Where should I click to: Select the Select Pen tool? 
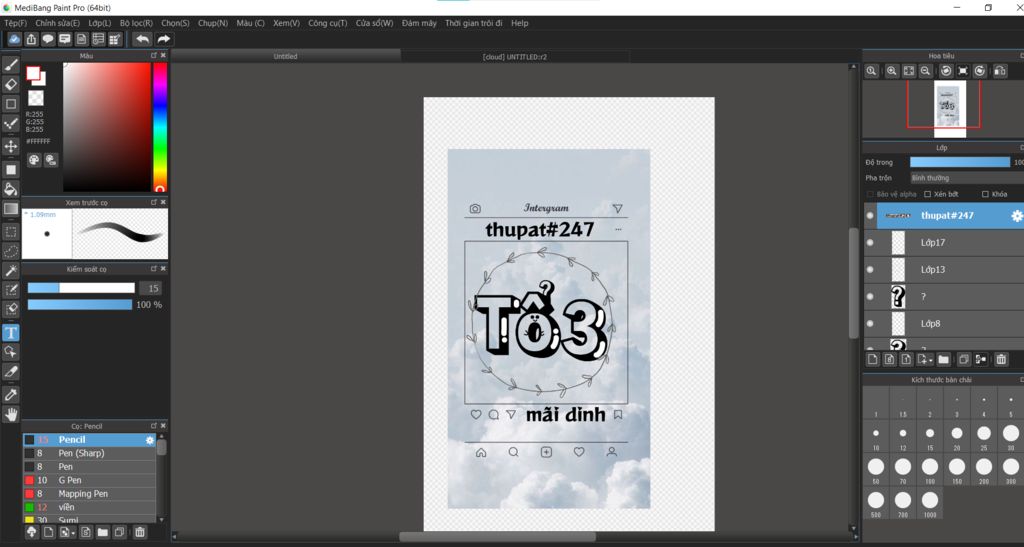pyautogui.click(x=10, y=290)
